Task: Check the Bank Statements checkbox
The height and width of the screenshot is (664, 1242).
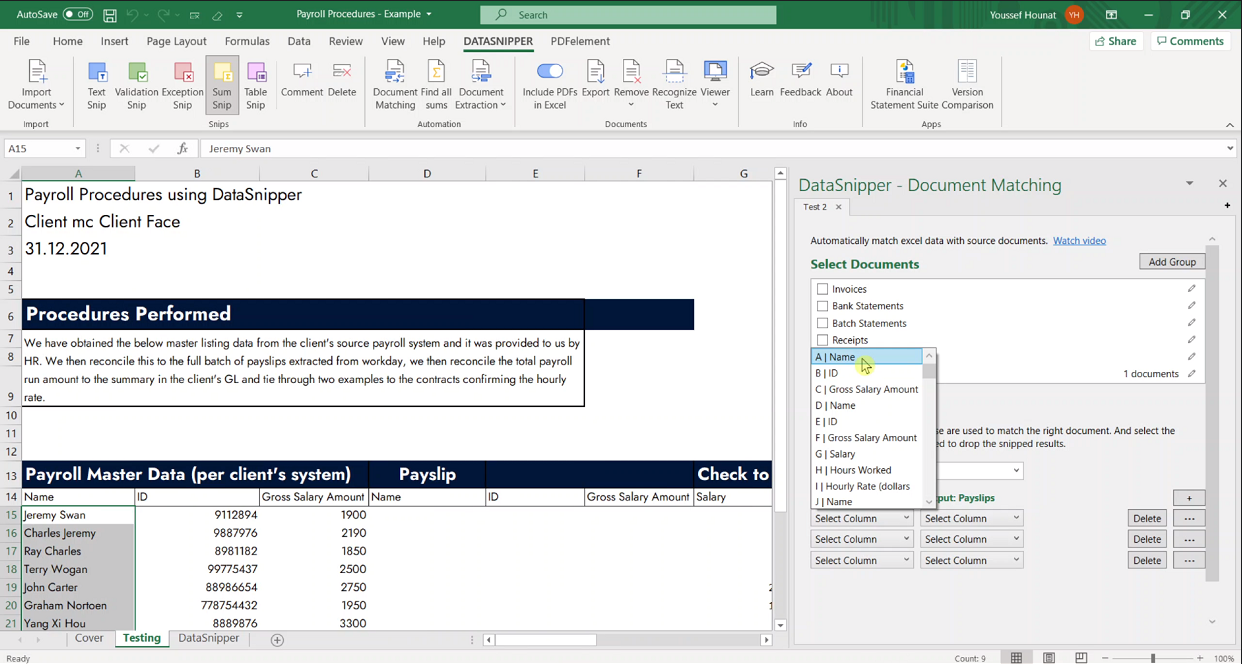Action: point(822,306)
